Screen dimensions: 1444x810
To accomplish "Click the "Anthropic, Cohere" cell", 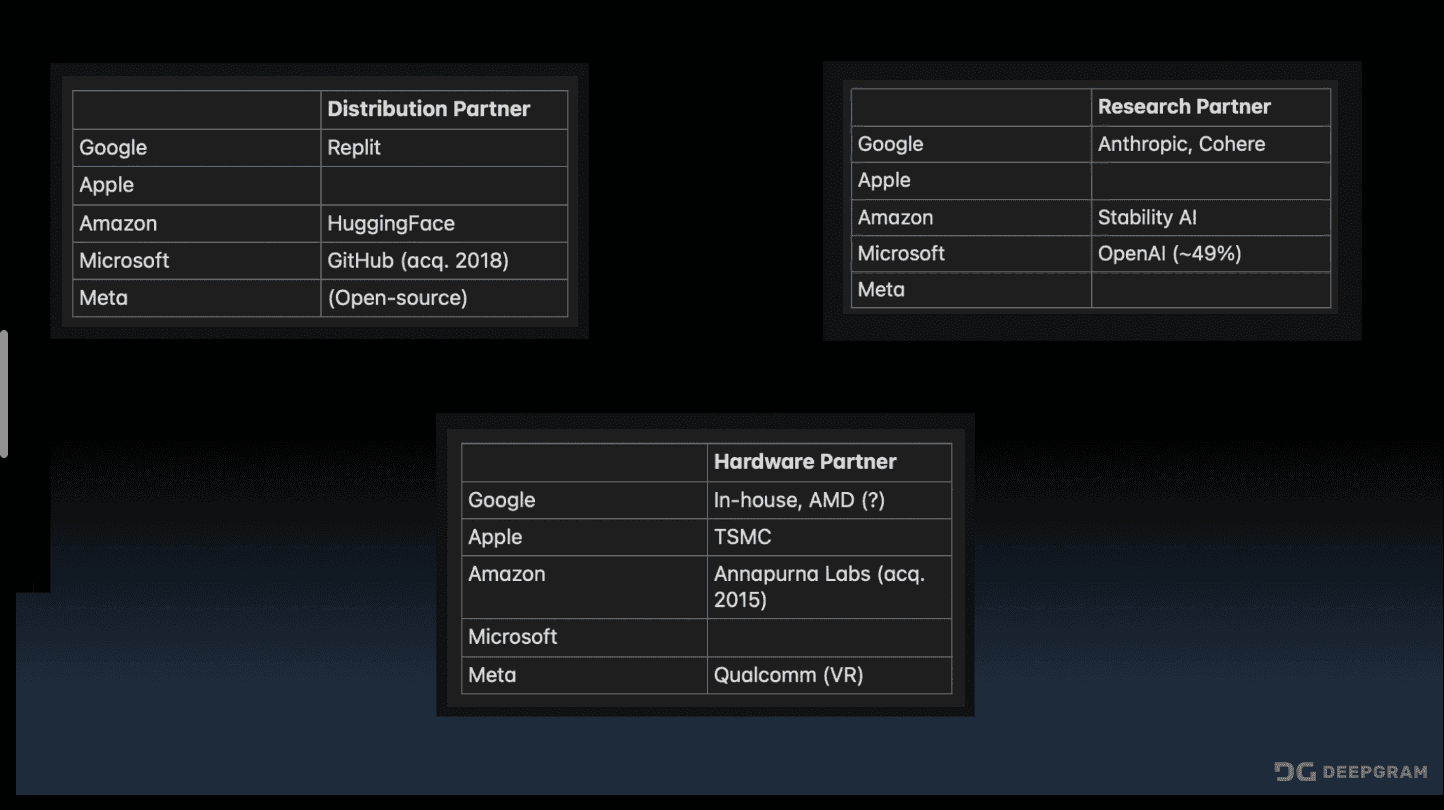I will 1211,144.
